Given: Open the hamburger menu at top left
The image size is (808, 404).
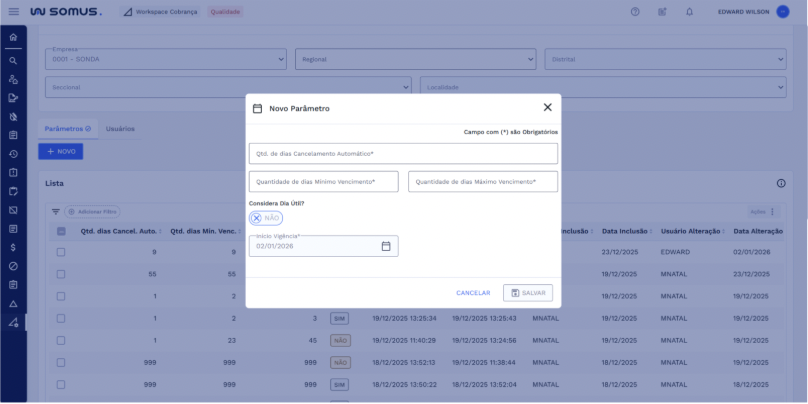Looking at the screenshot, I should pyautogui.click(x=13, y=11).
